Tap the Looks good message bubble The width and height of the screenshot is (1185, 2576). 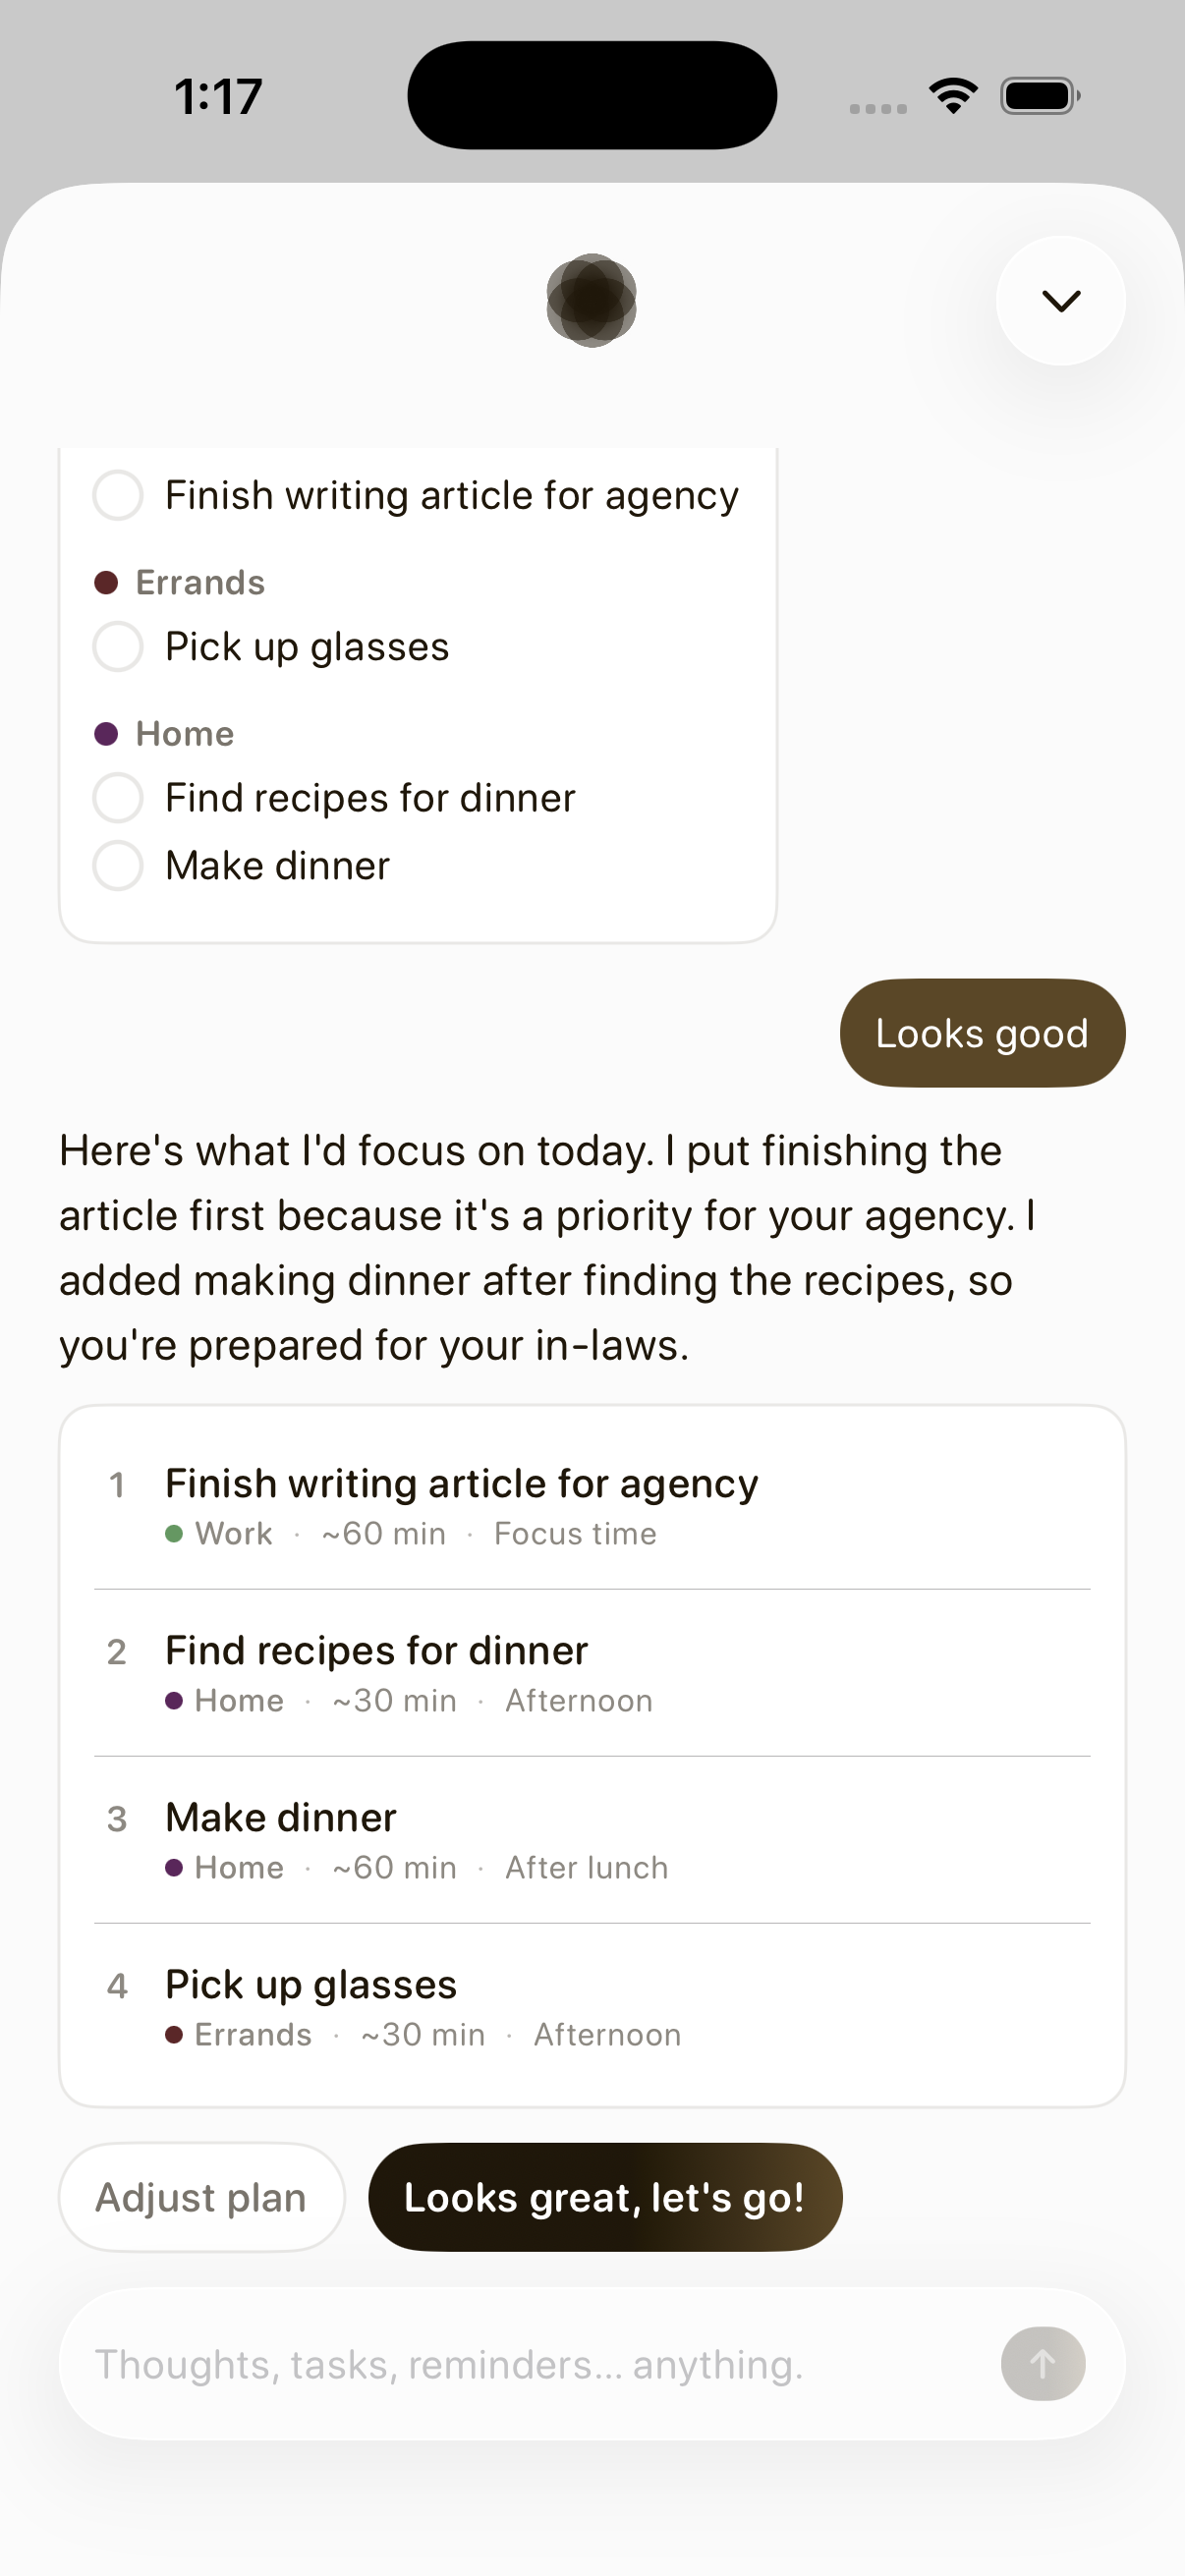982,1033
